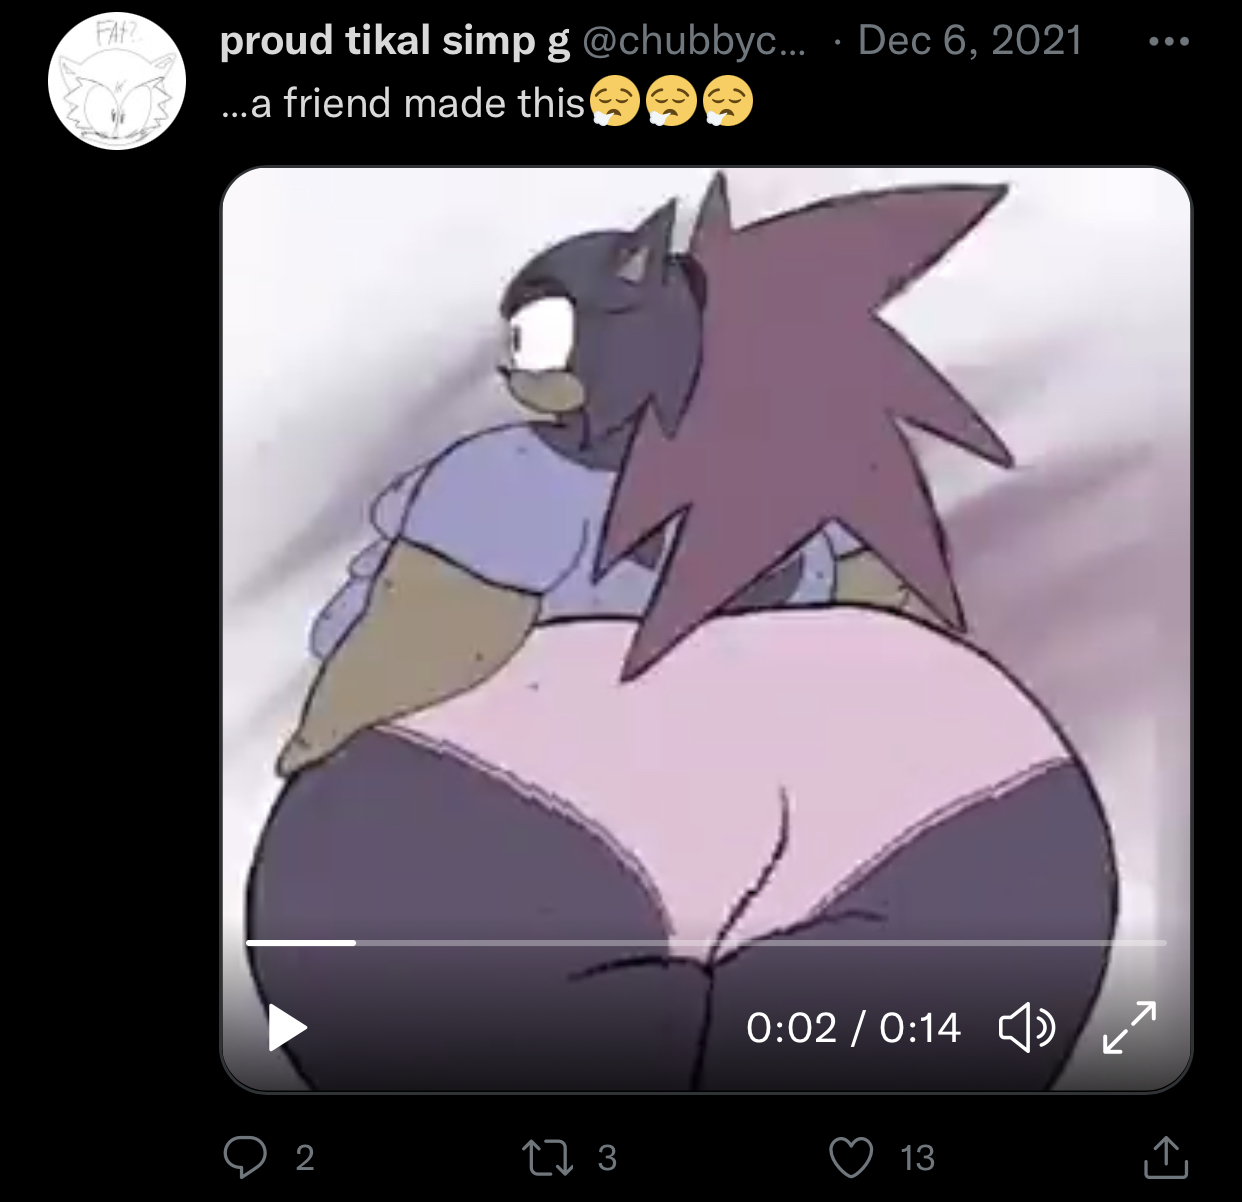Open the "proud tikal simp g" display name
Screen dimensions: 1242x1202
(x=394, y=41)
